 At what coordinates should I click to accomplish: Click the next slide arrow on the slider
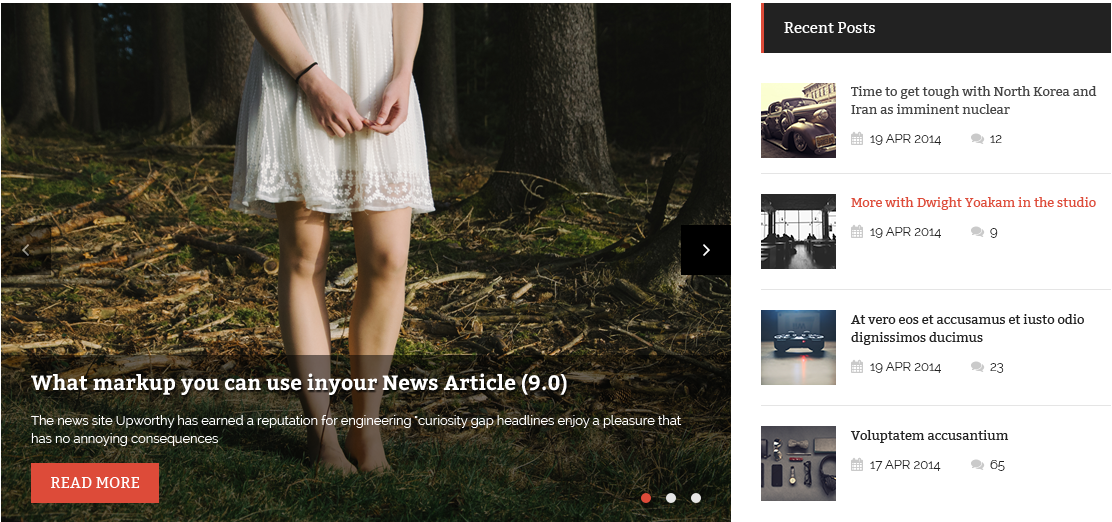click(x=705, y=250)
